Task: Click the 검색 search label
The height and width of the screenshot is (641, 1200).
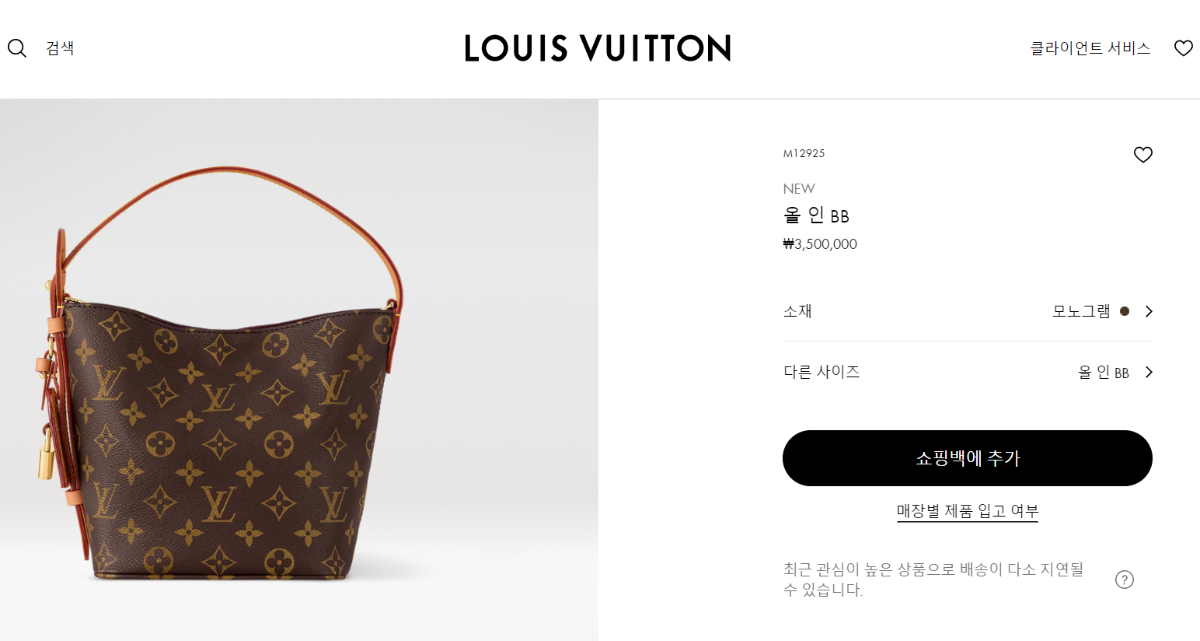Action: point(60,48)
